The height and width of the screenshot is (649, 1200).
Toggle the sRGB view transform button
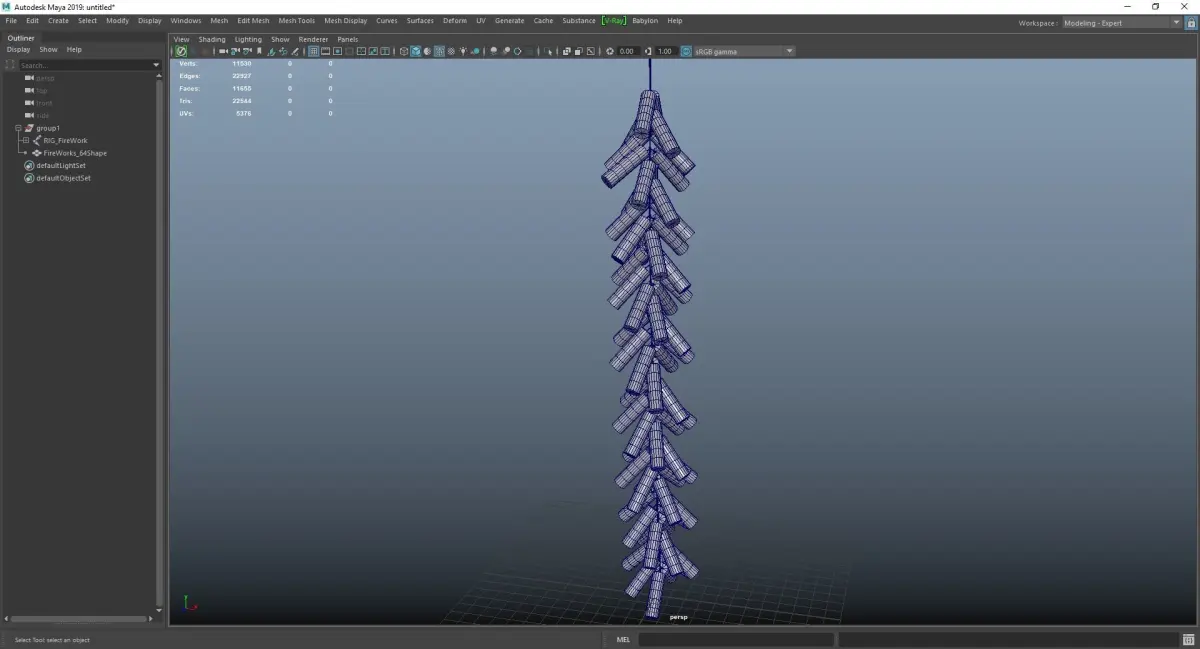686,51
